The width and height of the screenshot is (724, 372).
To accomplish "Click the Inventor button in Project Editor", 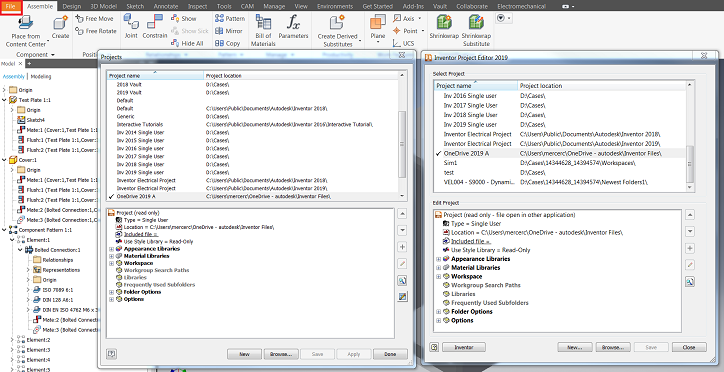I will (x=464, y=347).
